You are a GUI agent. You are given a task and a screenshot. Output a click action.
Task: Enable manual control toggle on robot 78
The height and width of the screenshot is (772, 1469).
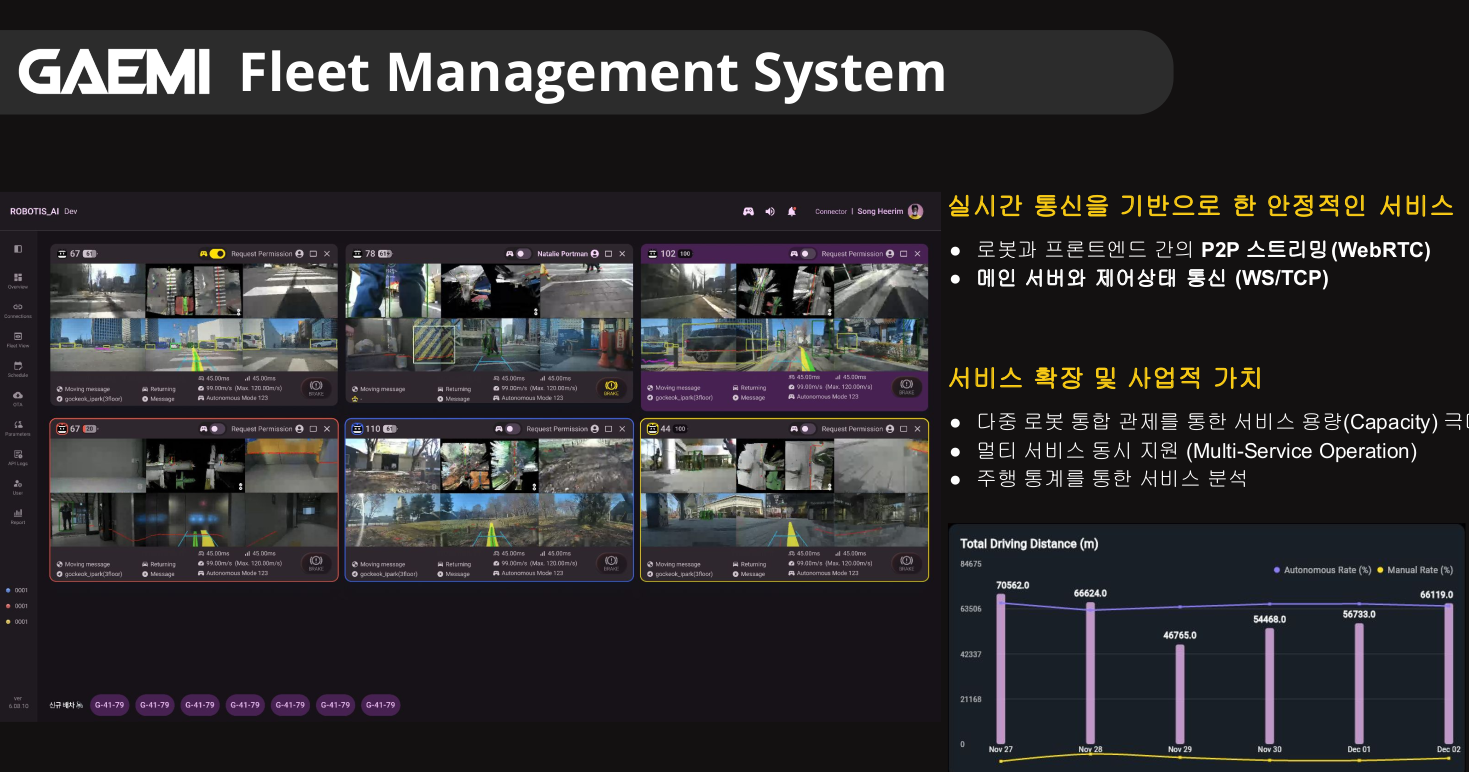522,254
